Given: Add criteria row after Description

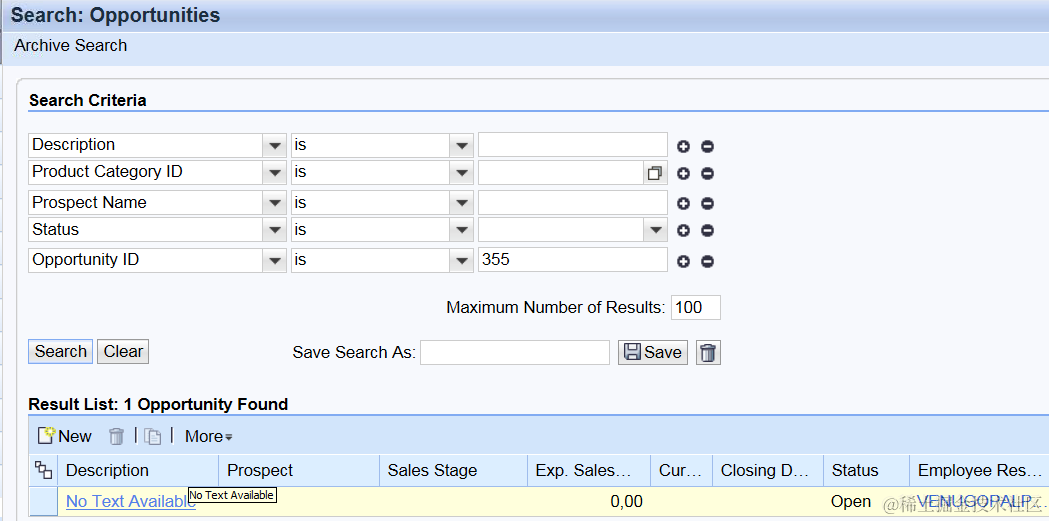Looking at the screenshot, I should coord(684,146).
